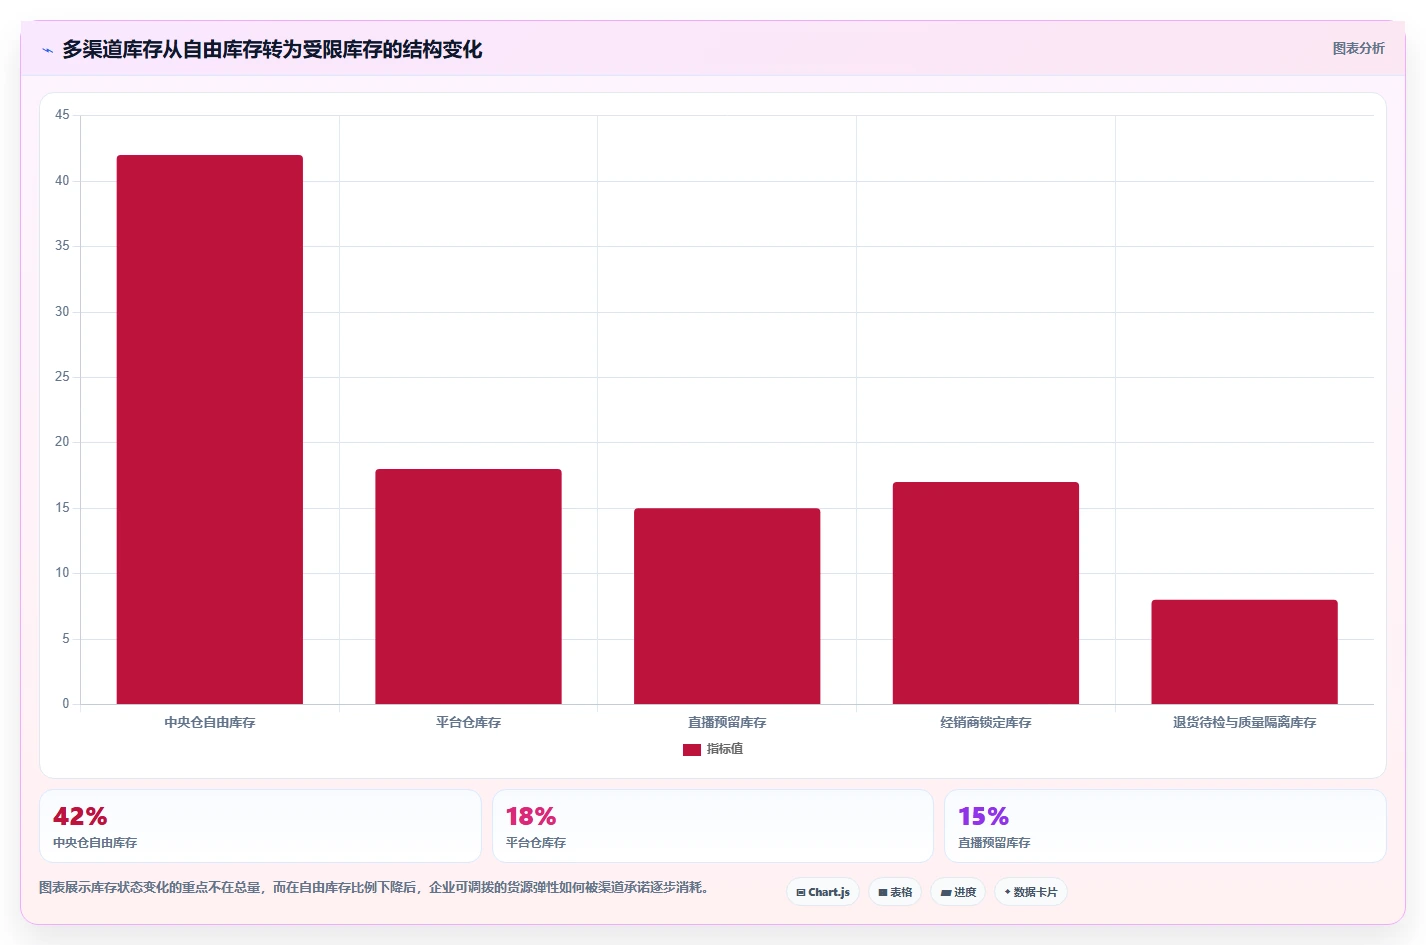Click the 中央仓自由库存 x-axis label
This screenshot has height=945, width=1426.
pyautogui.click(x=210, y=722)
